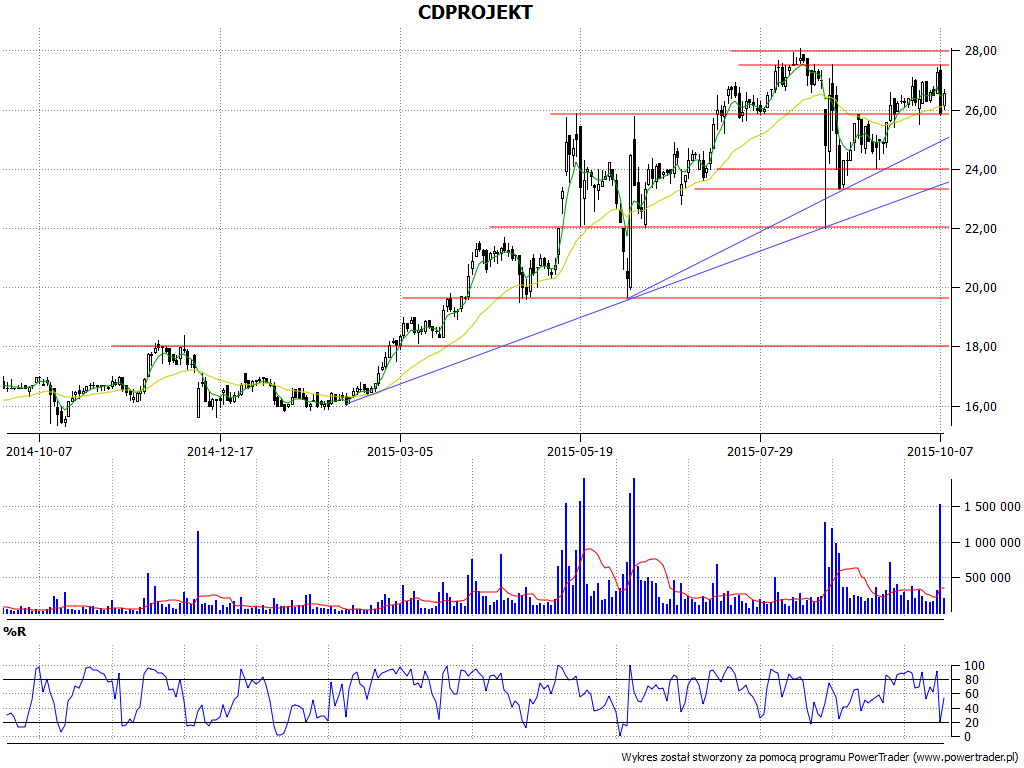Click the 1 000 000 volume label
This screenshot has height=768, width=1024.
pos(993,542)
